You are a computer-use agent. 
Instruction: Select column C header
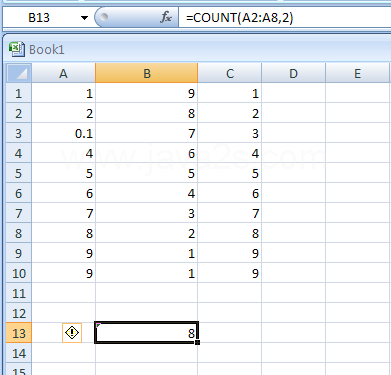230,73
